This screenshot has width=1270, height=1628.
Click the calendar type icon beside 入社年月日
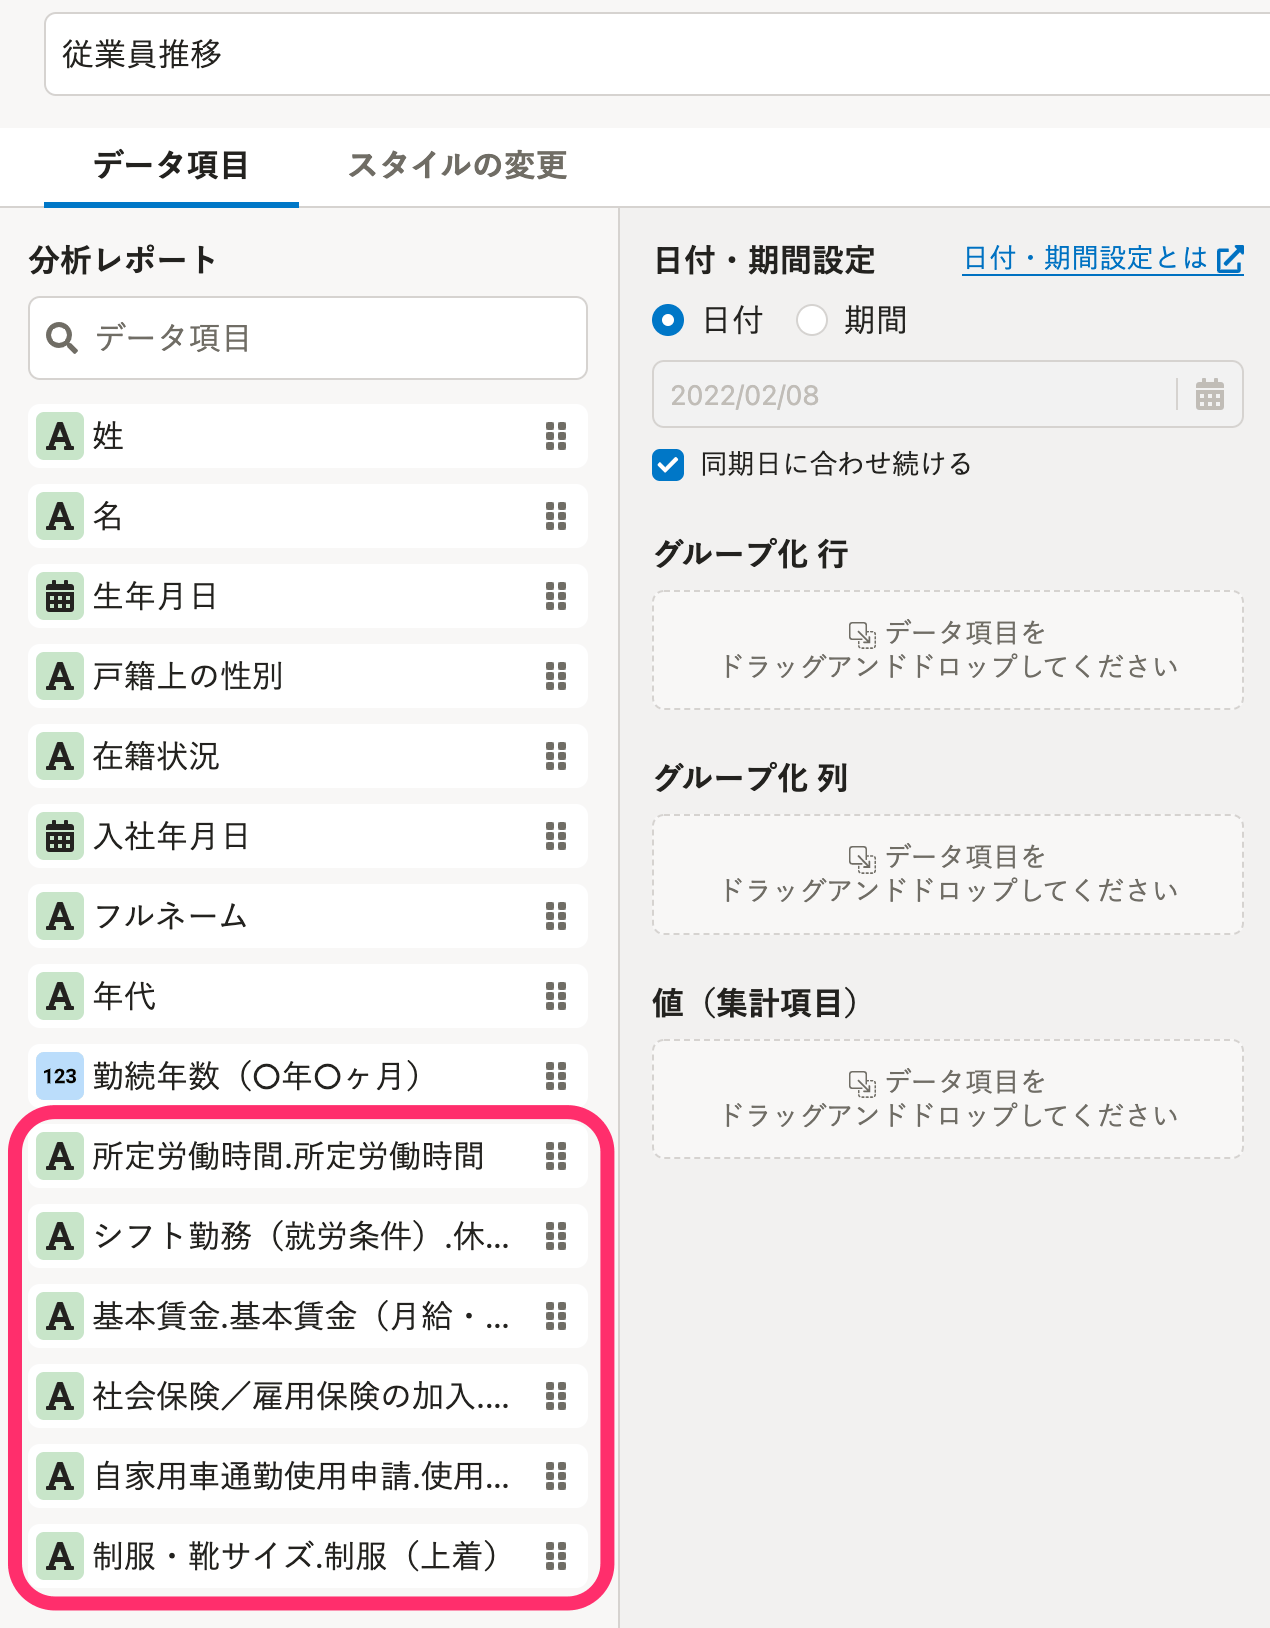[60, 836]
